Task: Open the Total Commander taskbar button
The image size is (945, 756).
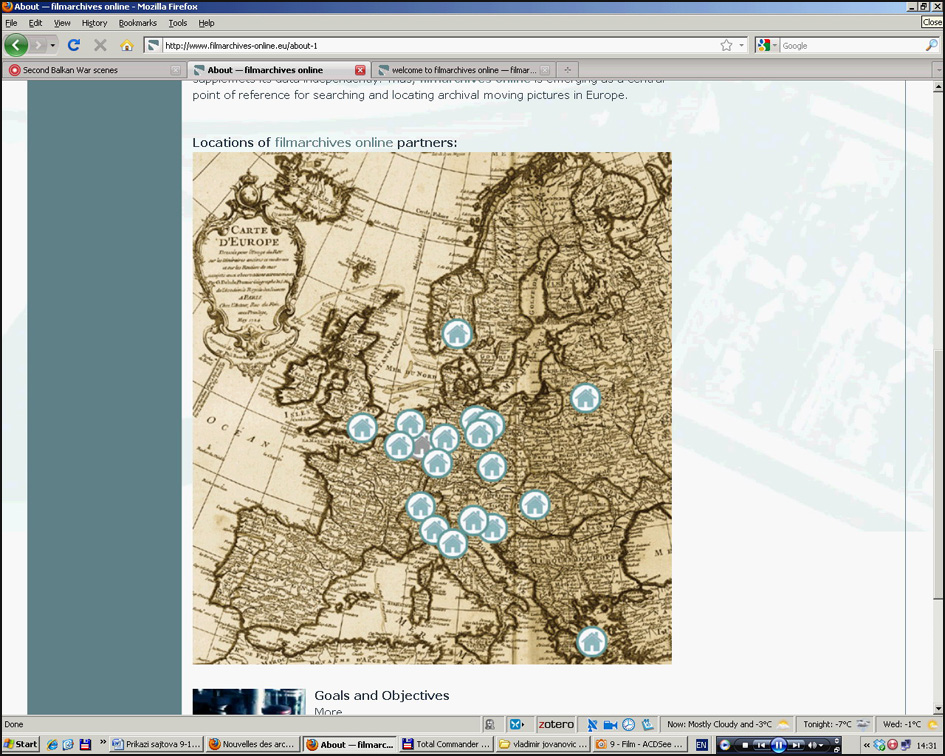Action: coord(446,745)
